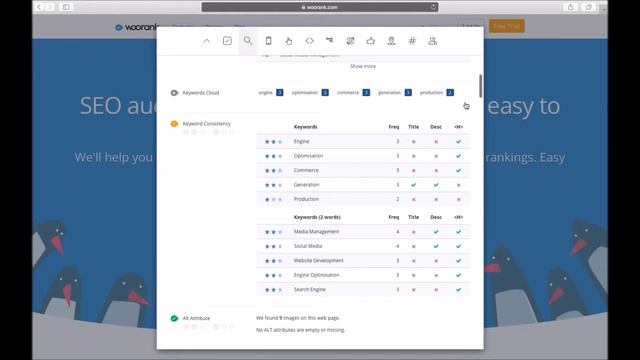This screenshot has width=640, height=360.
Task: Go to the Local map-pin section icon
Action: pyautogui.click(x=391, y=41)
